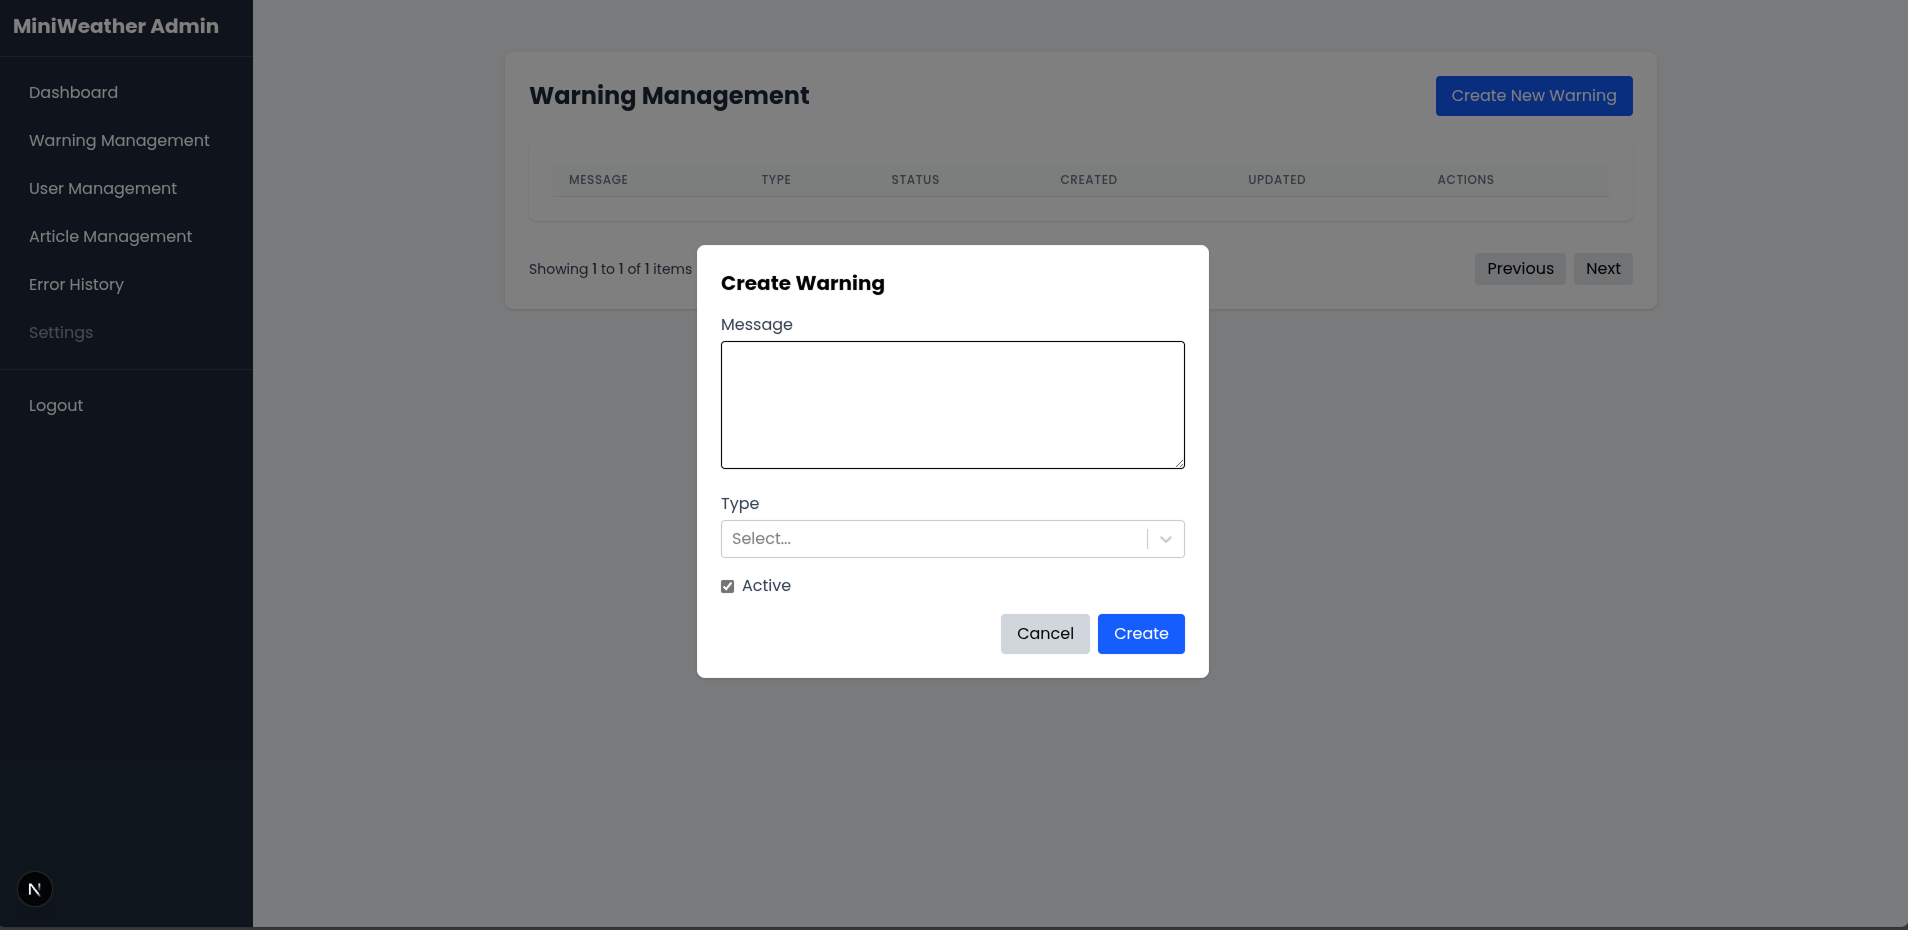
Task: Click the Next.js dev tools logo icon
Action: tap(35, 889)
